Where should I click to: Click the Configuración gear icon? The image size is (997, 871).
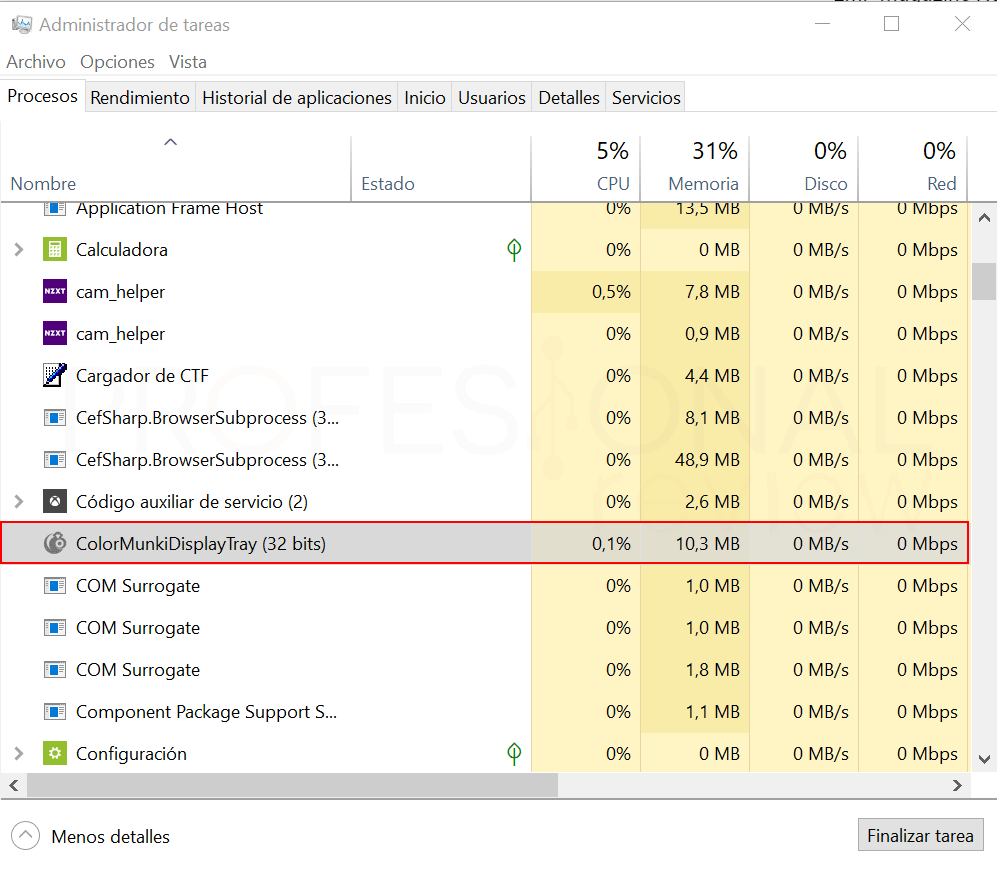[55, 754]
